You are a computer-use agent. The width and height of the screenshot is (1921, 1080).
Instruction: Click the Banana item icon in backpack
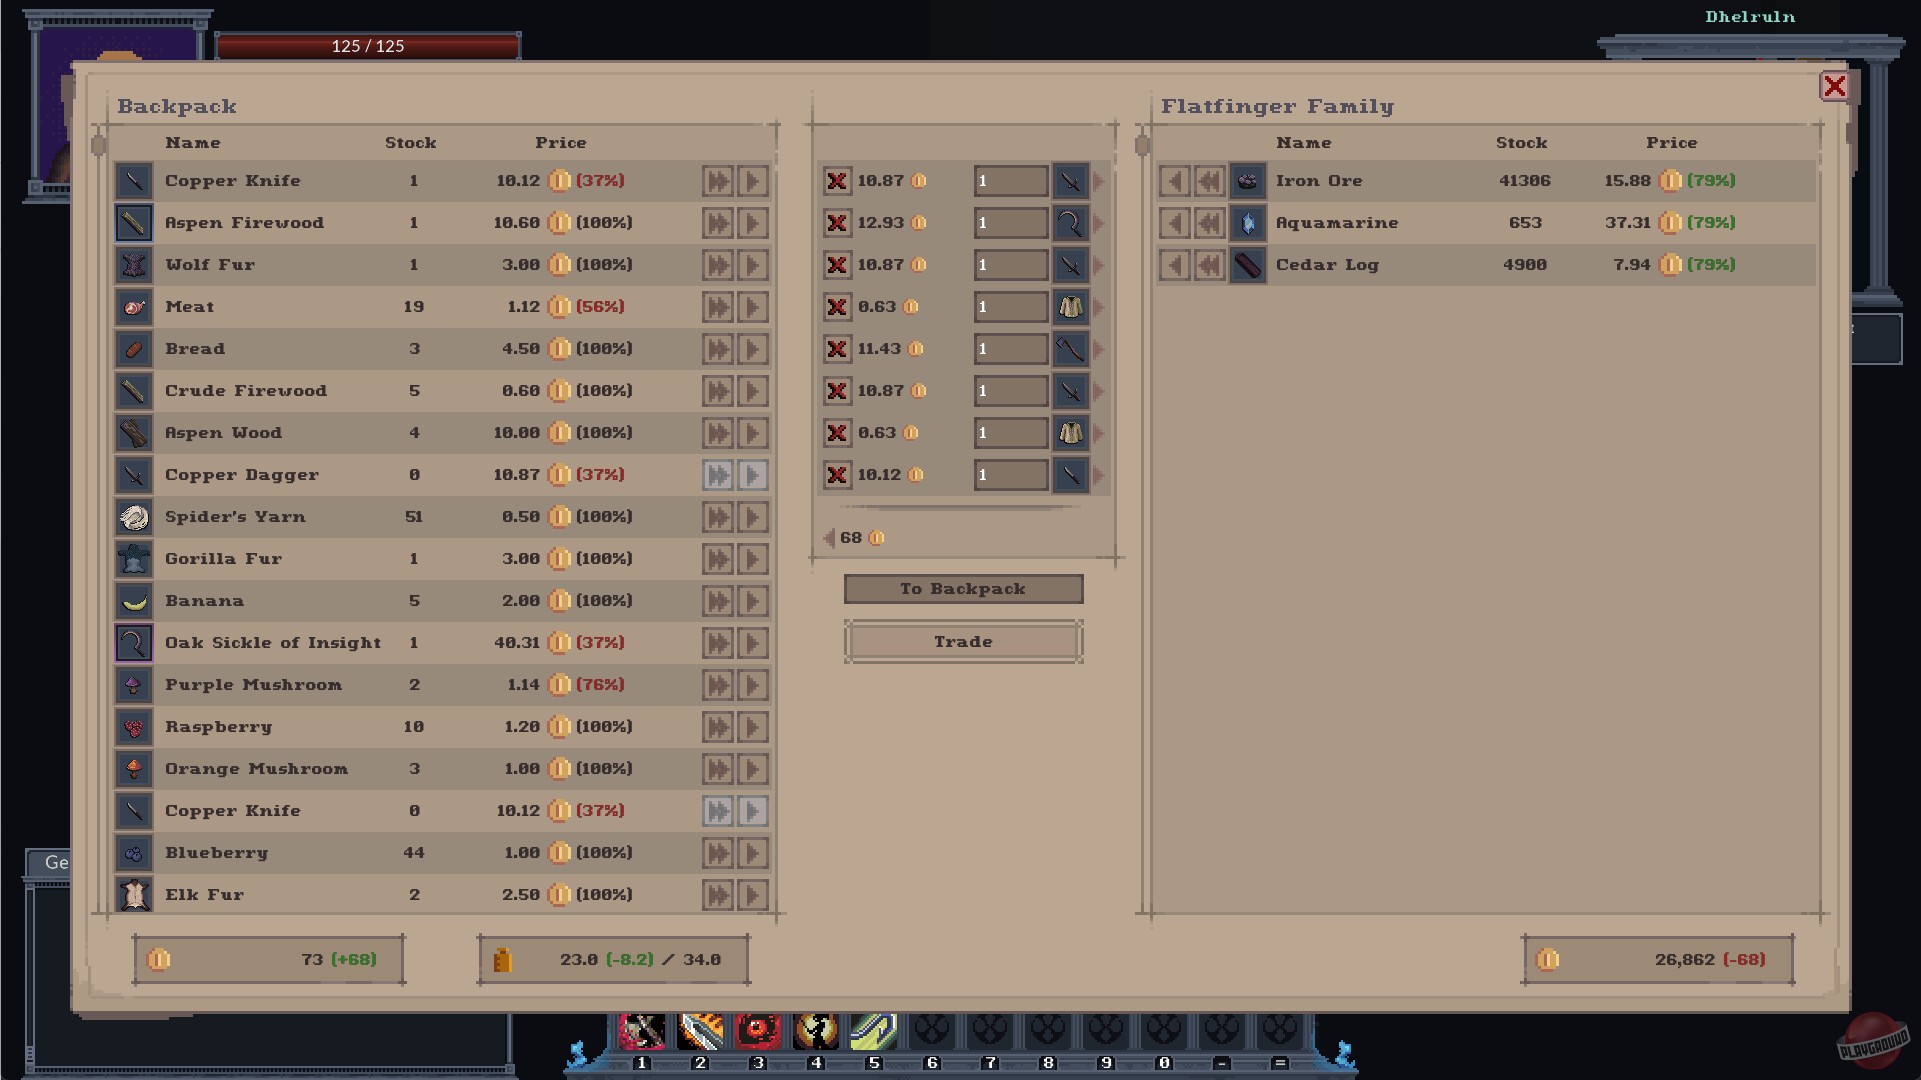(134, 601)
